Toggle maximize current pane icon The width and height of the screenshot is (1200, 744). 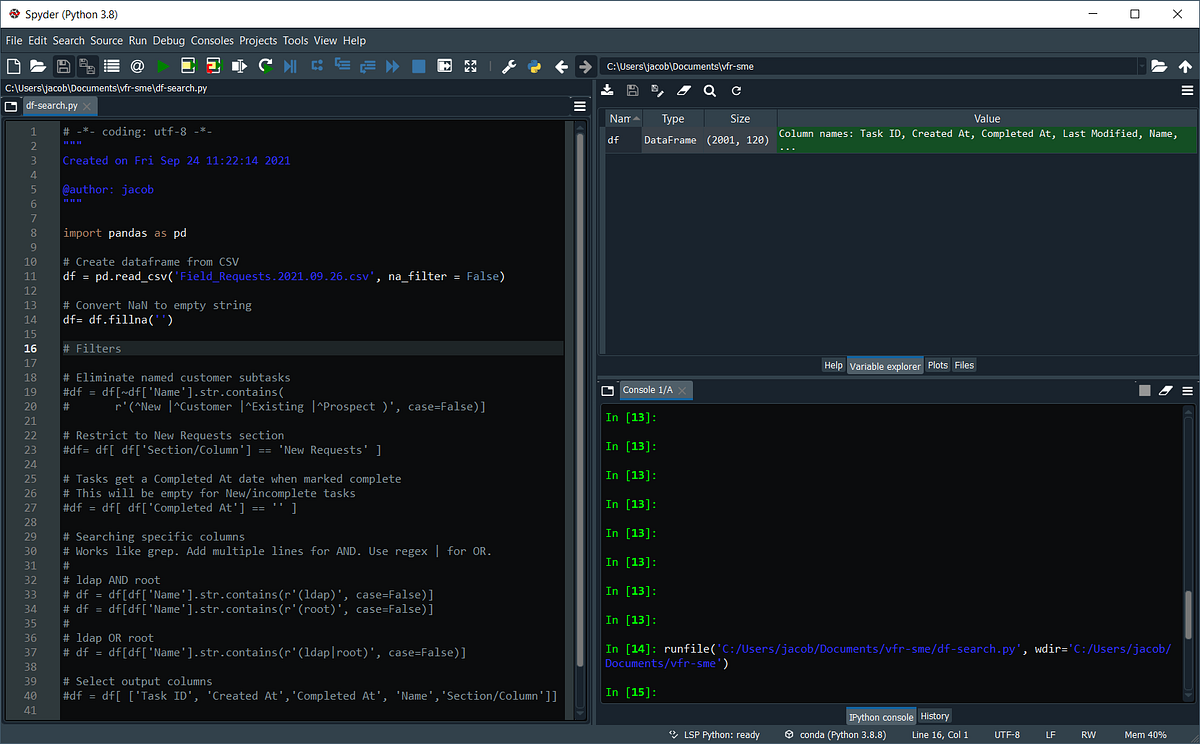(470, 66)
